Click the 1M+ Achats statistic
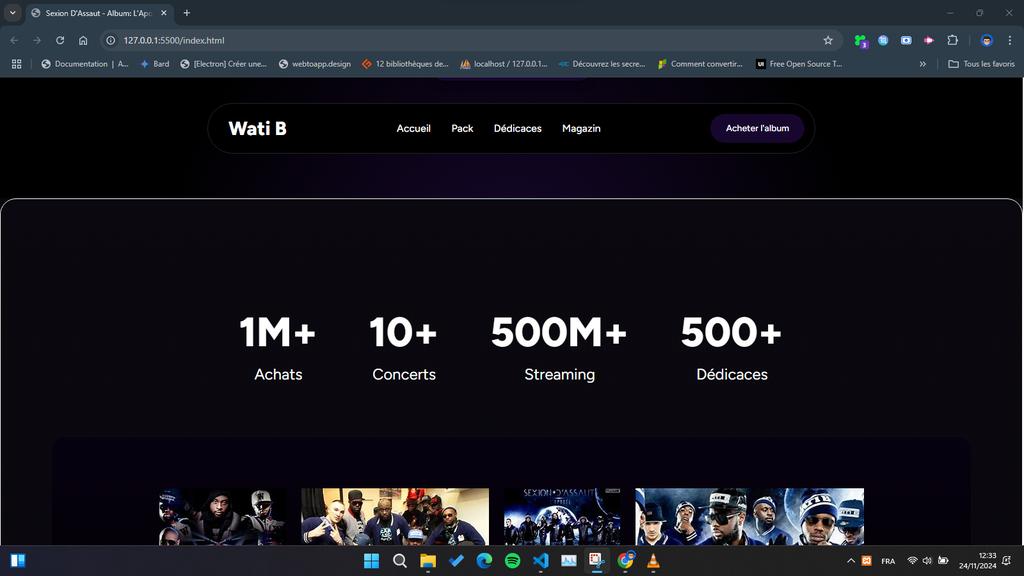Viewport: 1024px width, 576px height. (x=278, y=348)
